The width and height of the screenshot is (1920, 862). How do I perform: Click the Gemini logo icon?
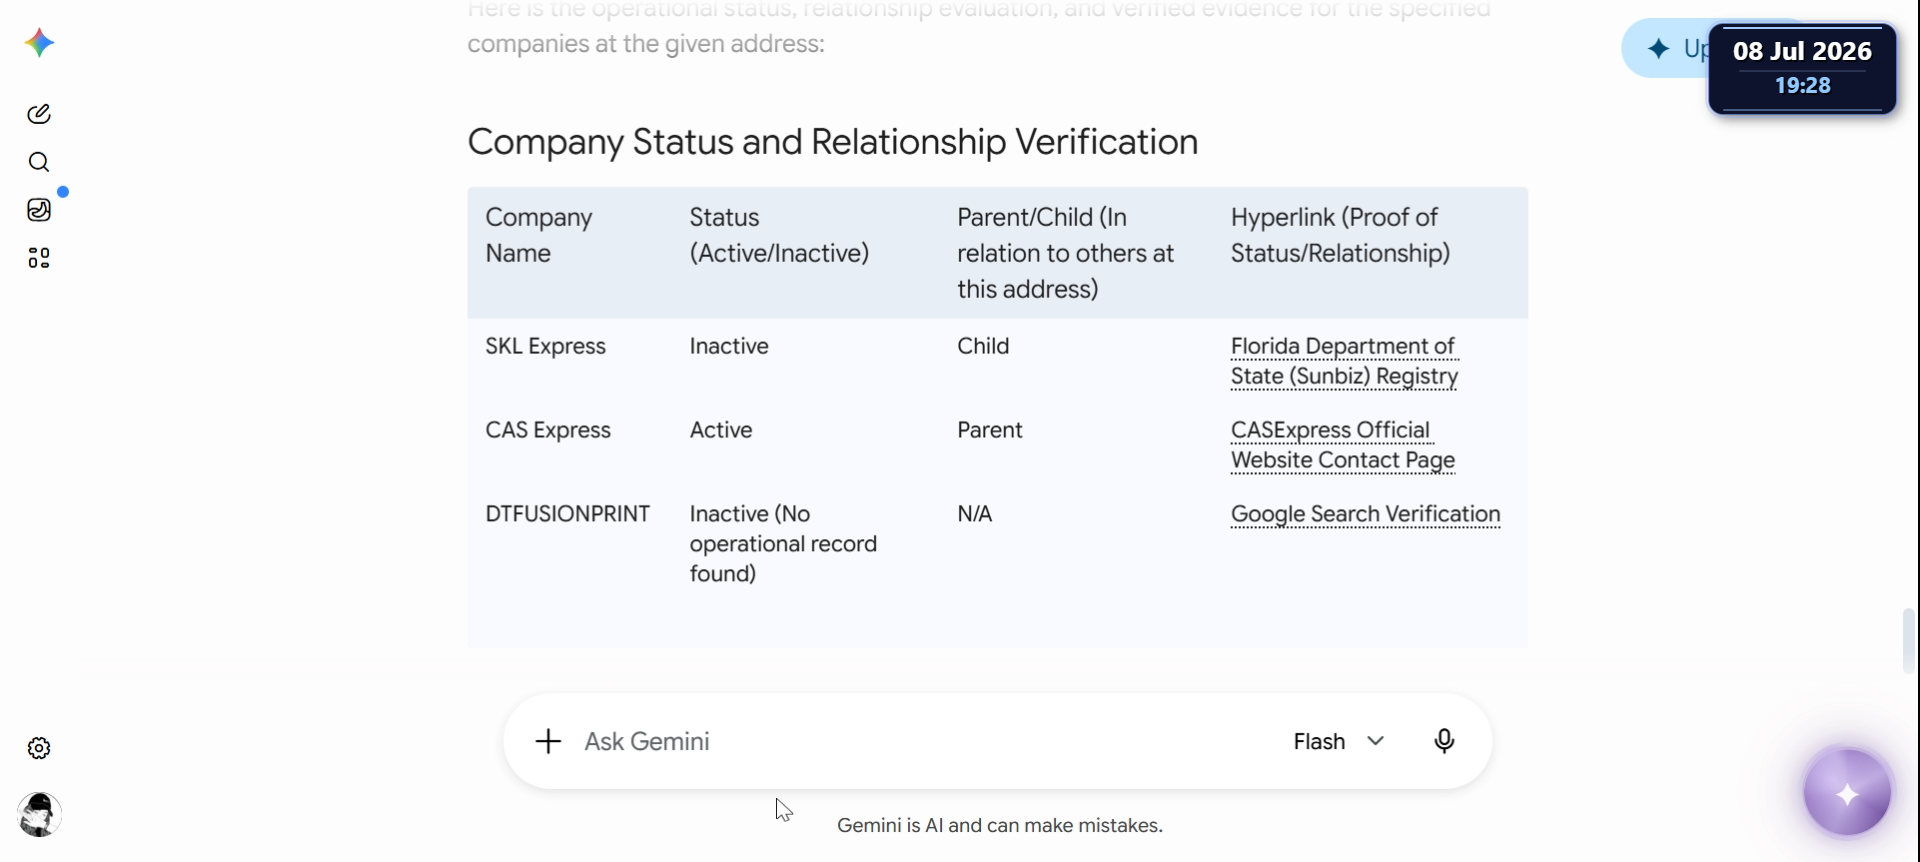(x=39, y=43)
